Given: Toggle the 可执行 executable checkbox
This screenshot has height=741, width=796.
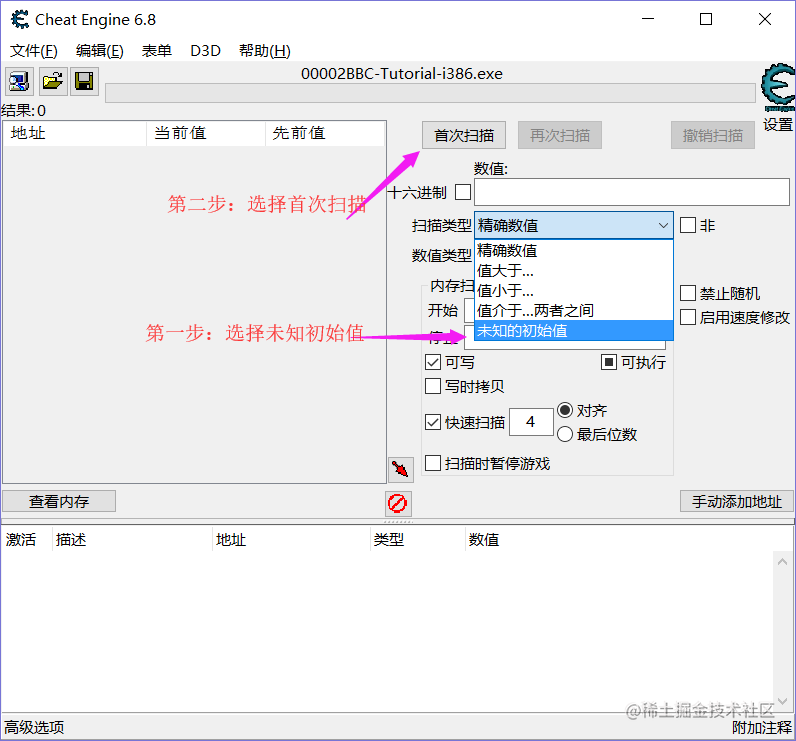Looking at the screenshot, I should tap(609, 362).
